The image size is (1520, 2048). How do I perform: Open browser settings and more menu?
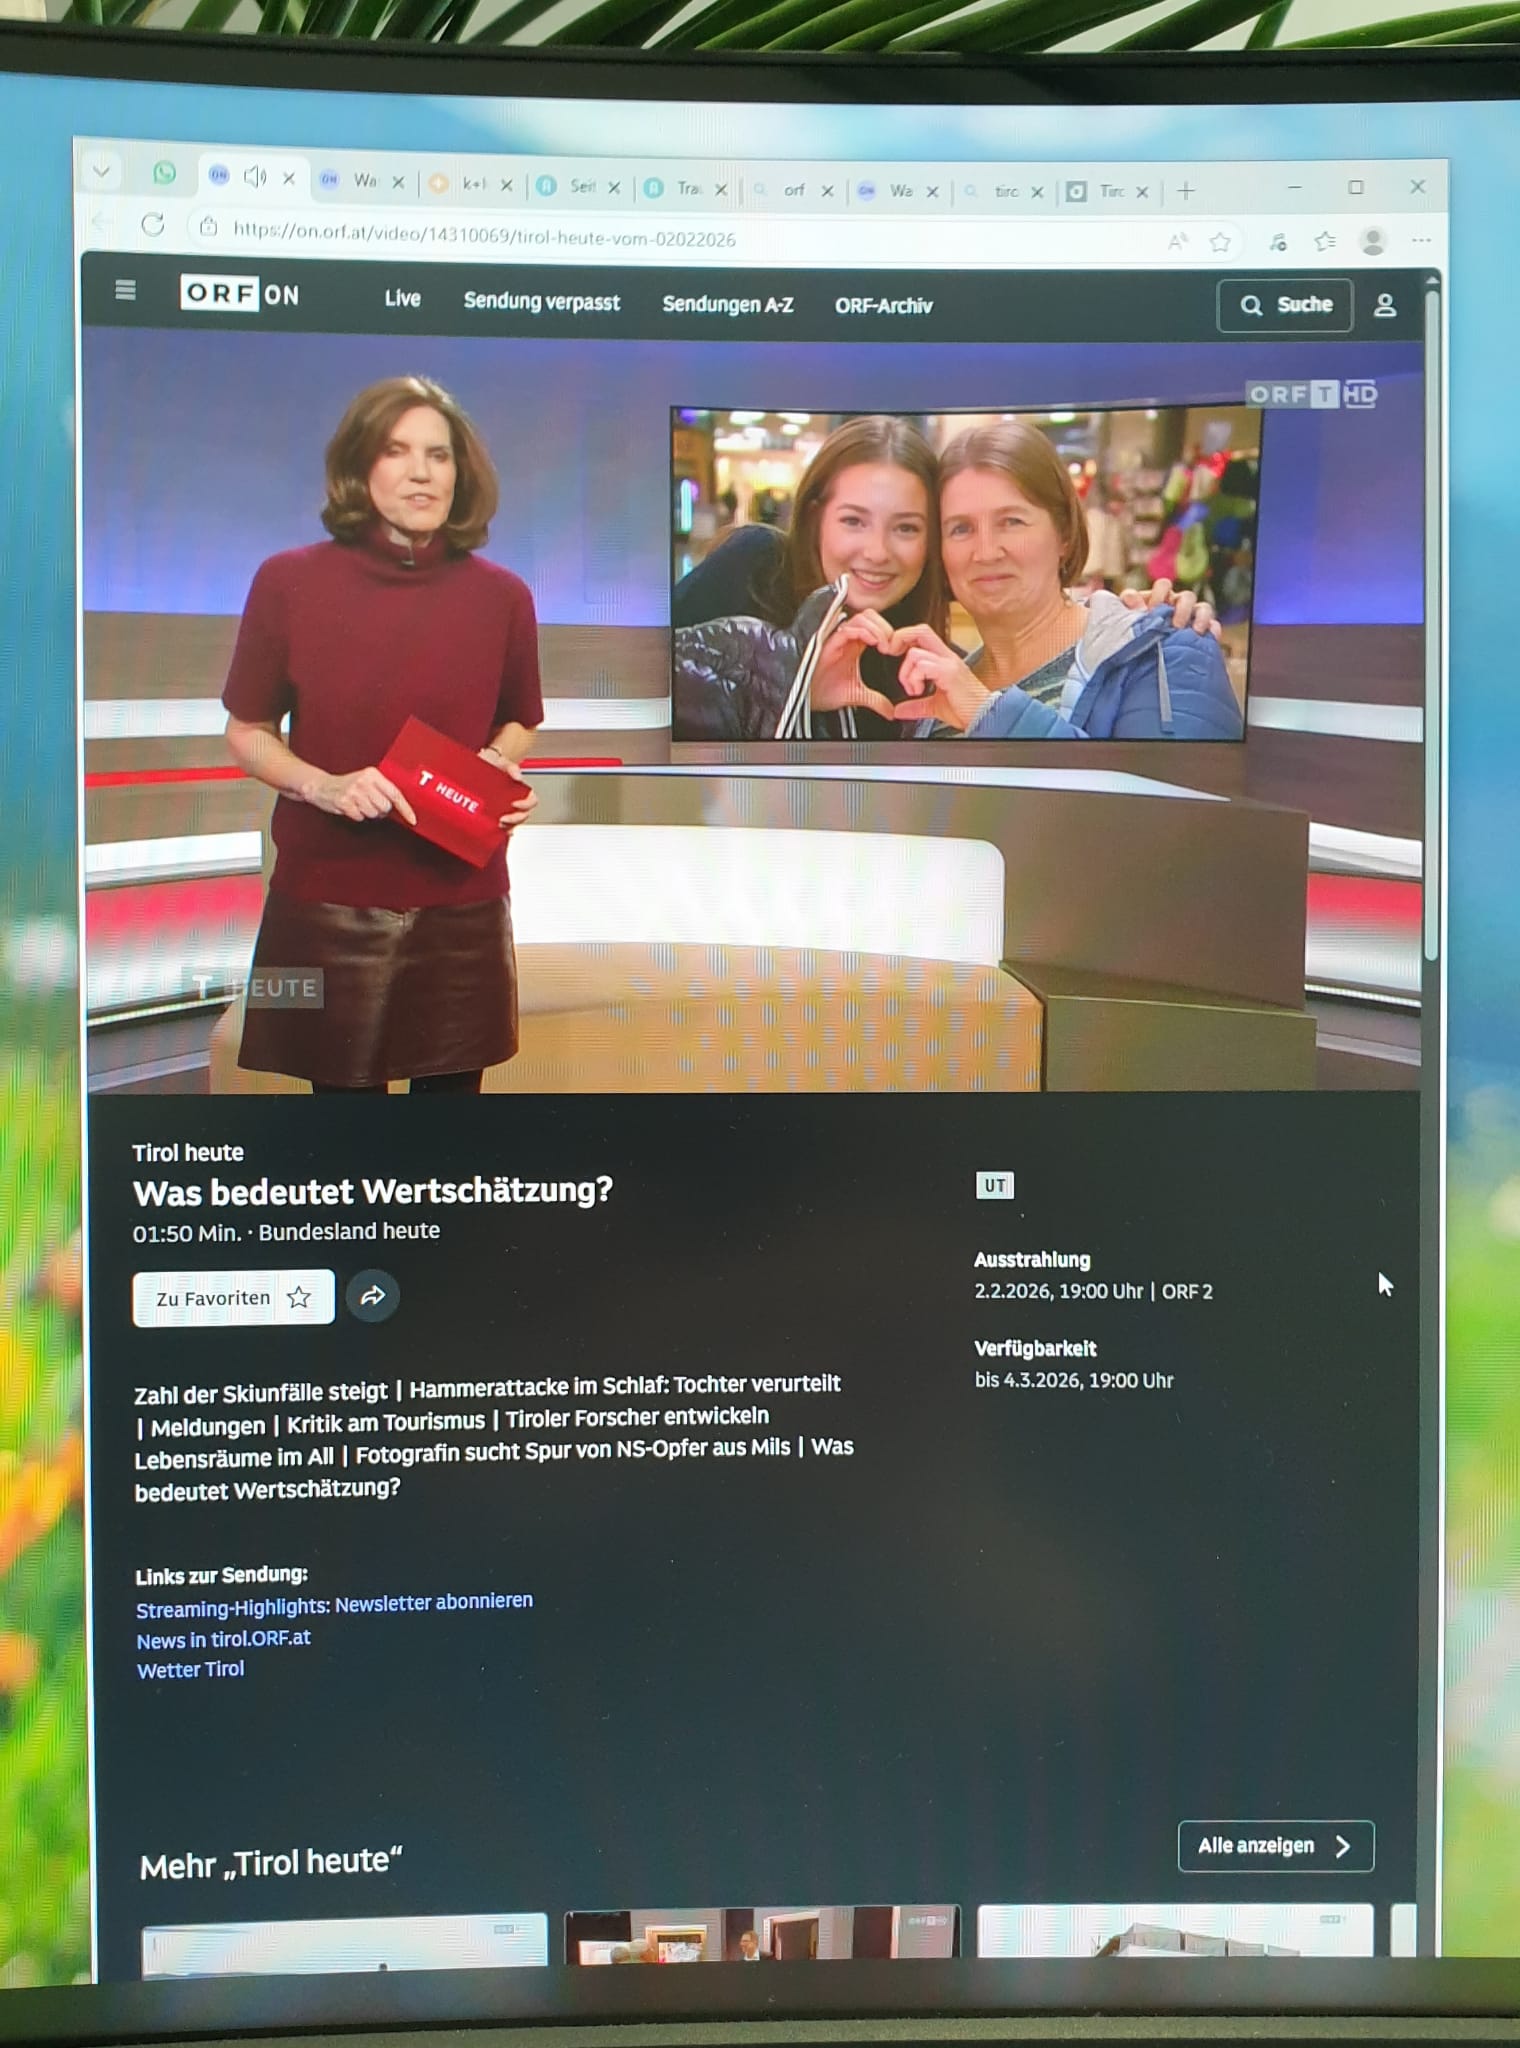click(x=1421, y=240)
